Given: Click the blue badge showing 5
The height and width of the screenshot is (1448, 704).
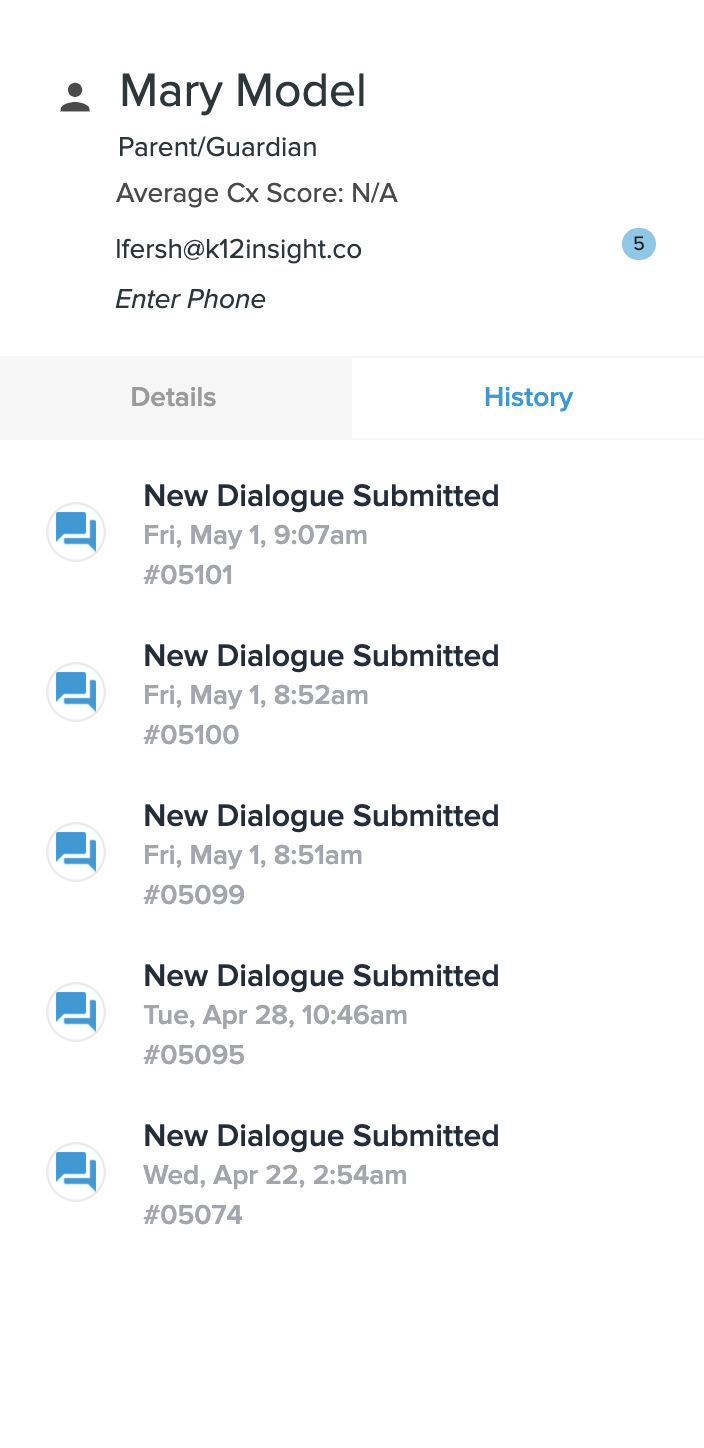Looking at the screenshot, I should click(638, 244).
